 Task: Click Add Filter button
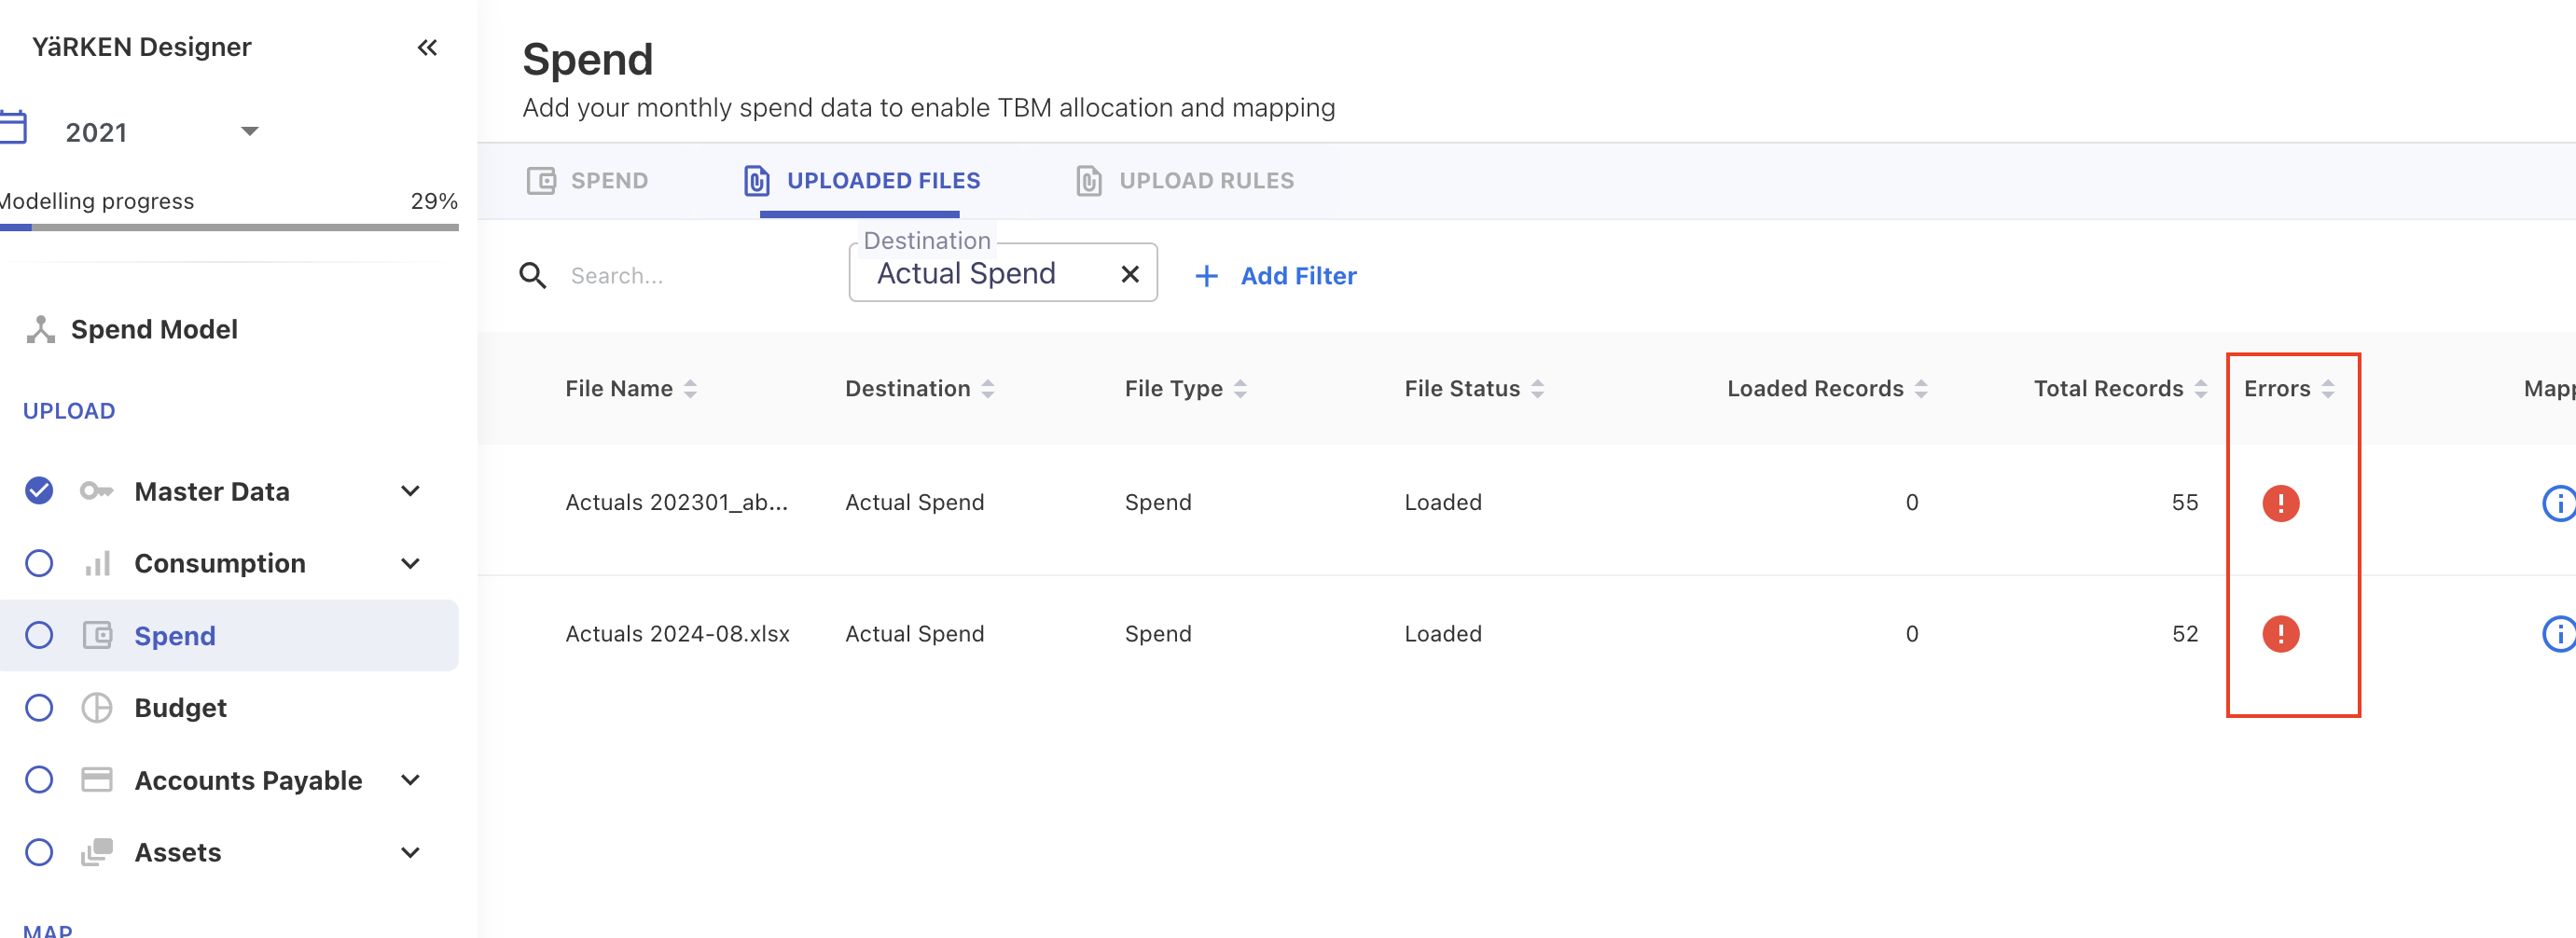point(1276,276)
